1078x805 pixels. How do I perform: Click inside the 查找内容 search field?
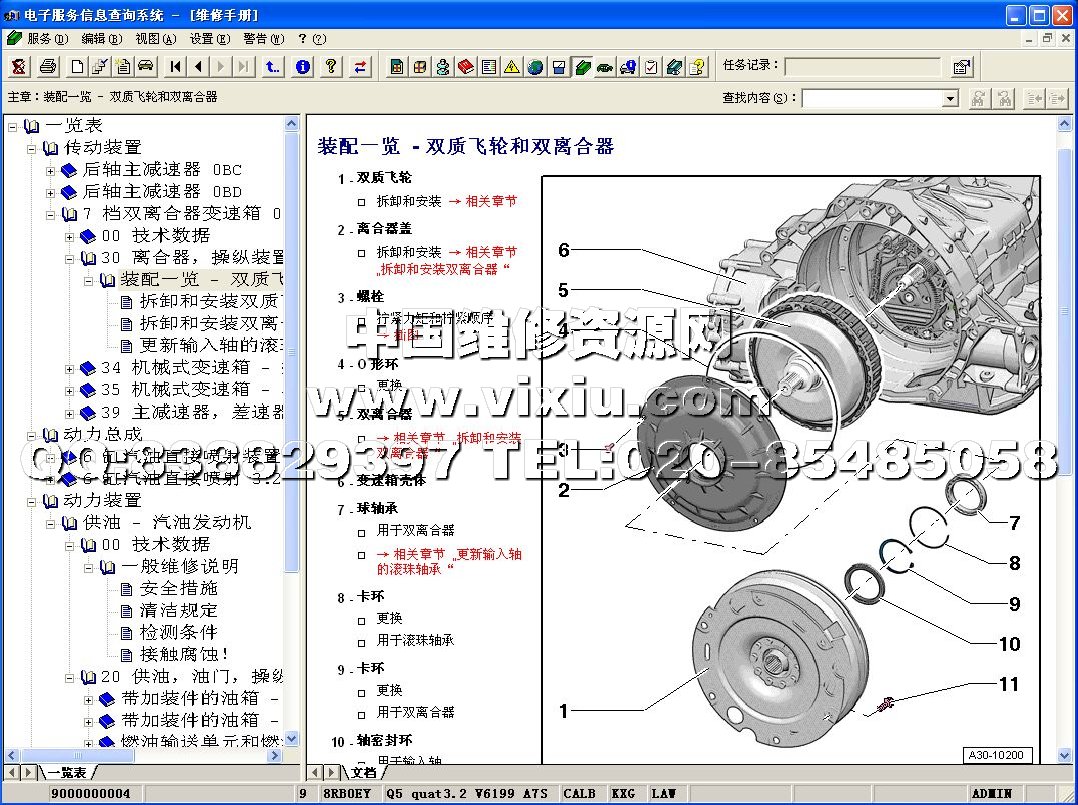[871, 99]
